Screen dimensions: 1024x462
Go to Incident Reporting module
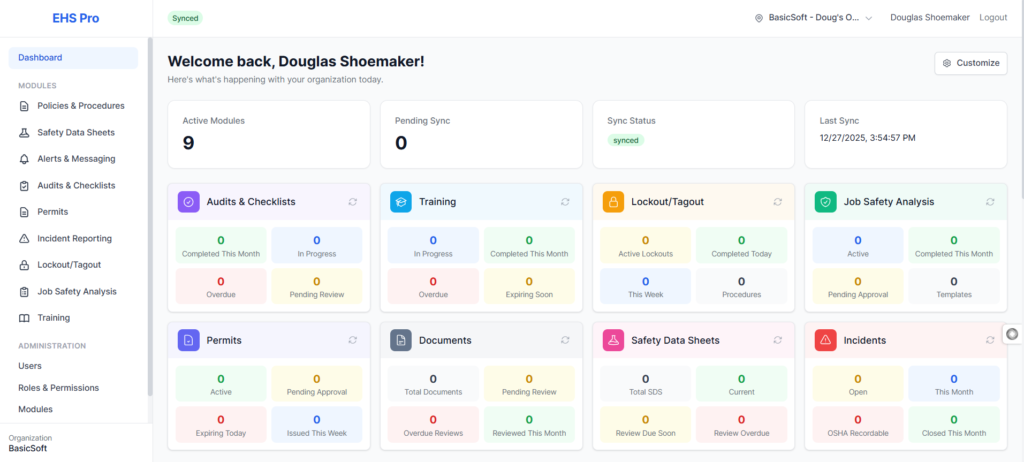click(x=74, y=239)
